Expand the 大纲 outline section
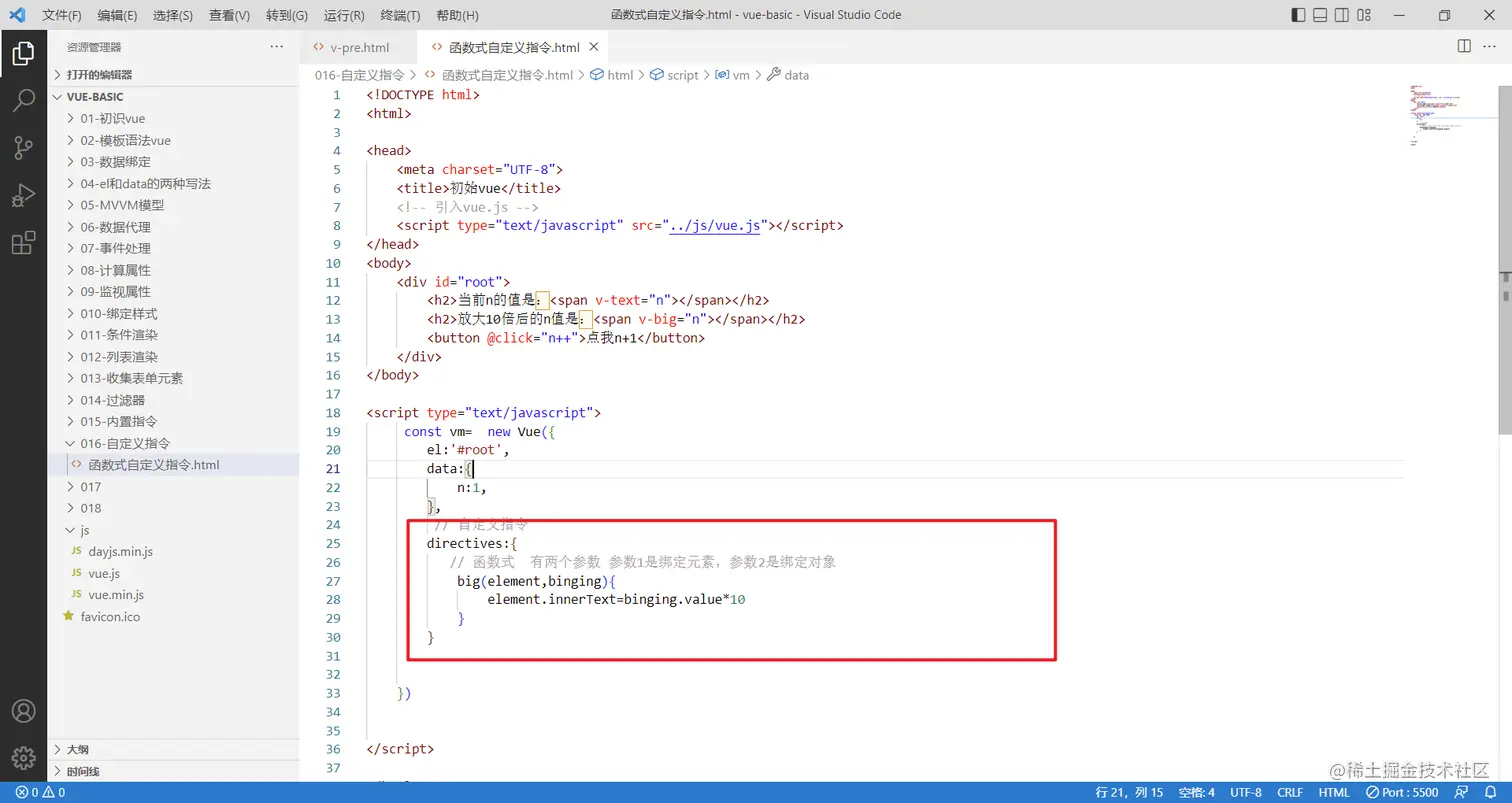Screen dimensions: 1512x803 click(173, 749)
